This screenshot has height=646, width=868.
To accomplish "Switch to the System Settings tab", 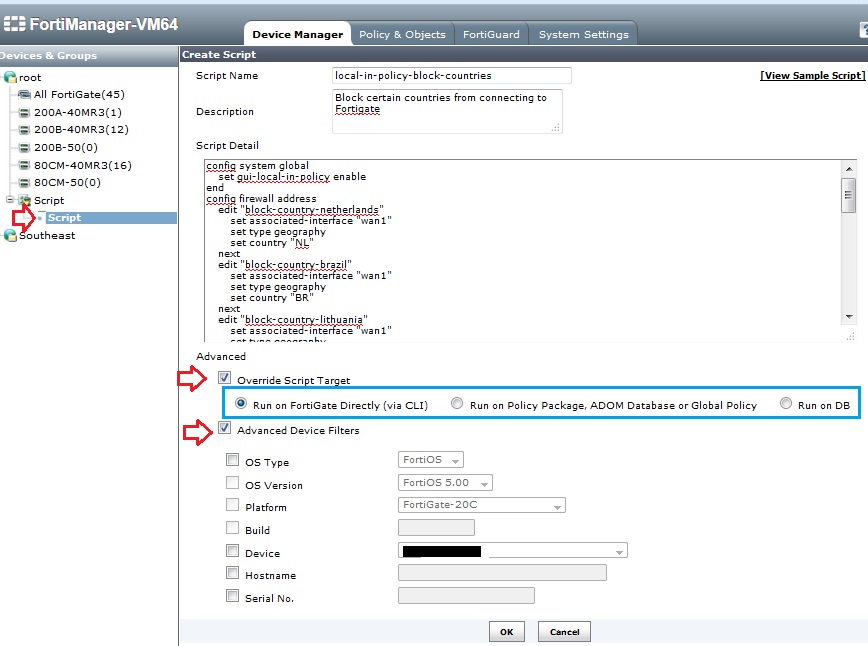I will [x=583, y=34].
